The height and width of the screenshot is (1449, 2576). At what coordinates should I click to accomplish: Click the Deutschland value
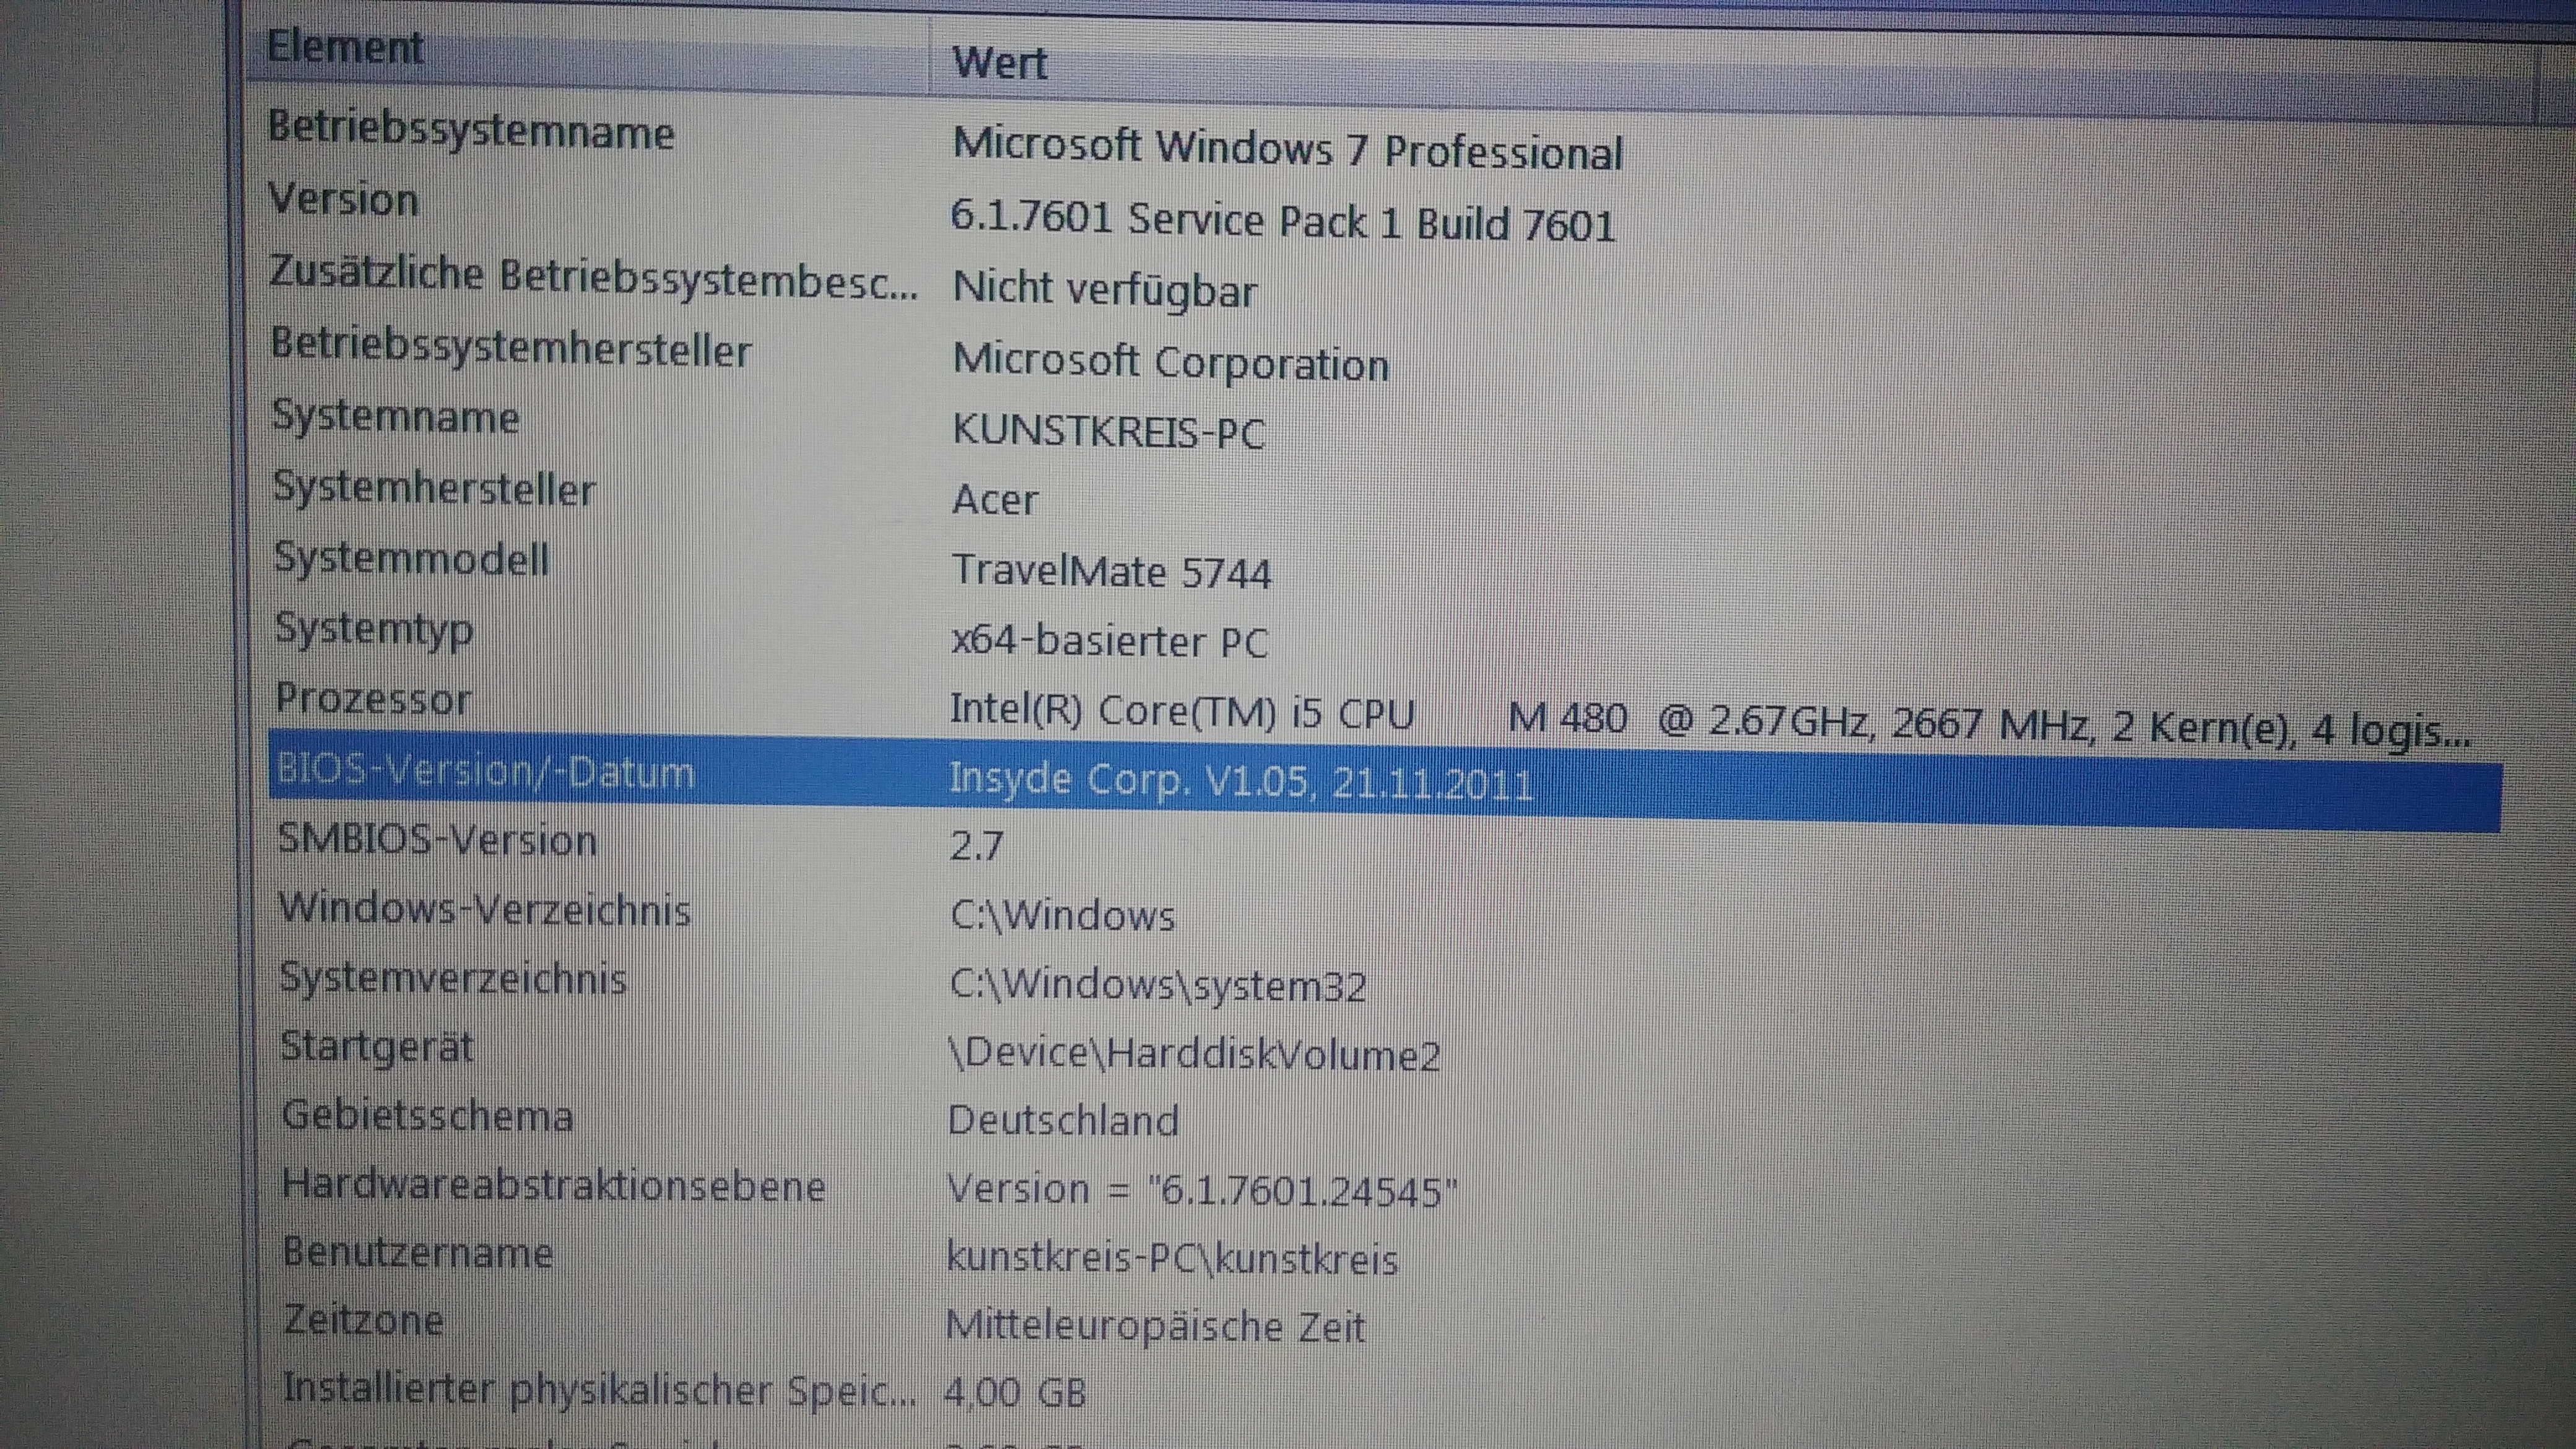point(1063,1120)
